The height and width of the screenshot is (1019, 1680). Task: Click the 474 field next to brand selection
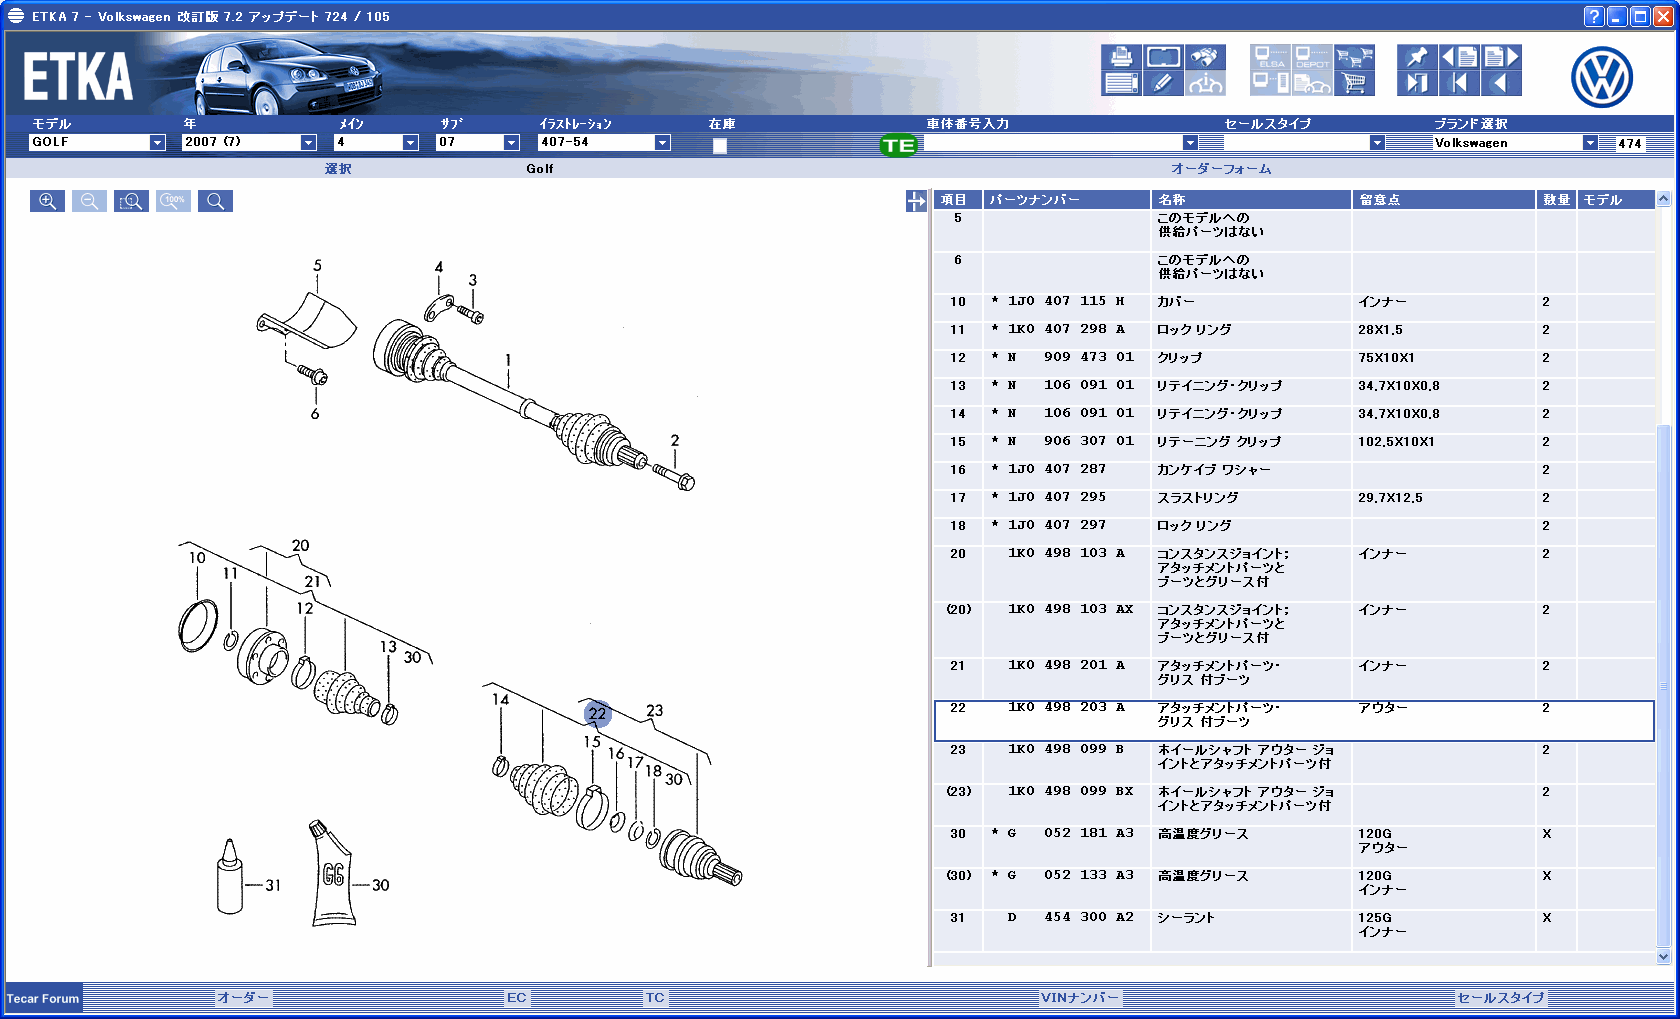1630,143
